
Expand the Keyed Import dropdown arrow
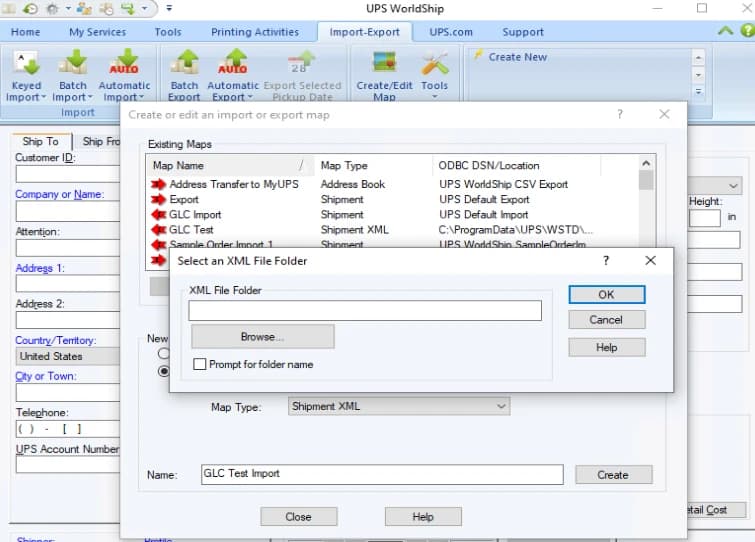click(x=44, y=97)
